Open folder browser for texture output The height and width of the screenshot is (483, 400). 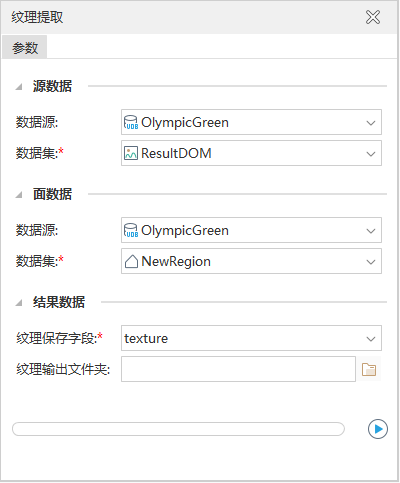[369, 369]
